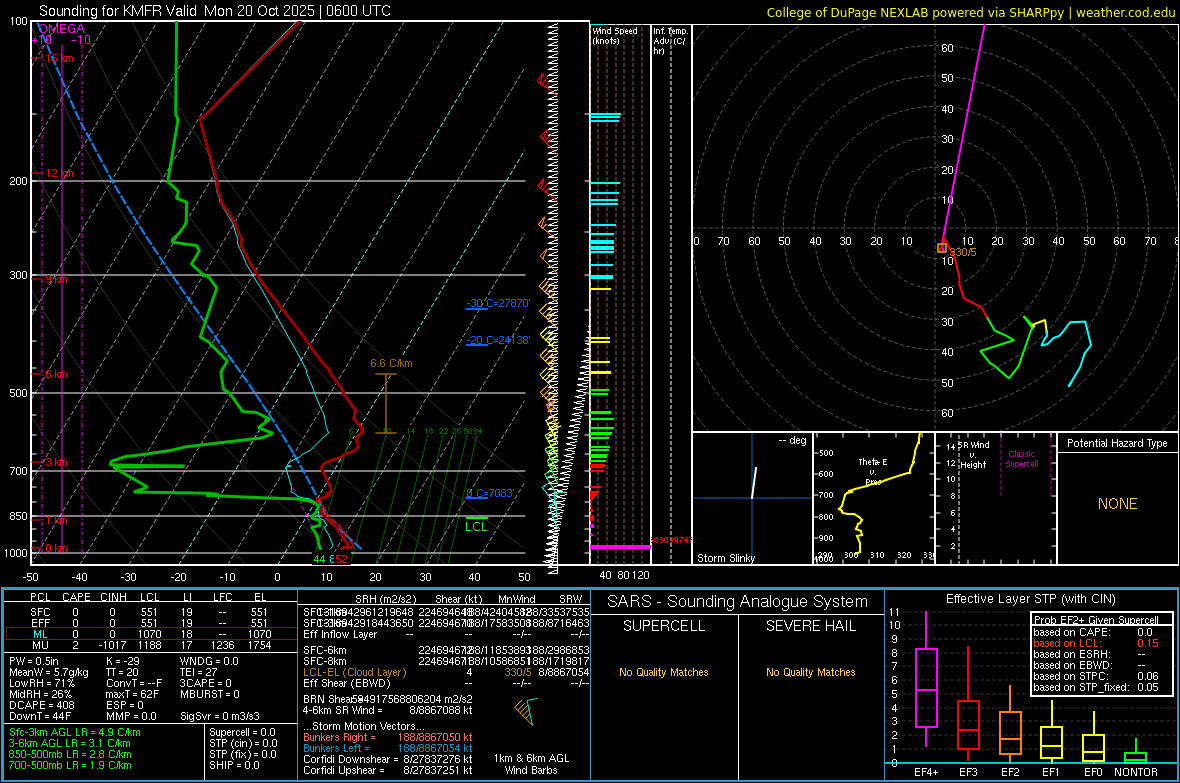Select the Bunkers Left storm motion row

tap(388, 748)
